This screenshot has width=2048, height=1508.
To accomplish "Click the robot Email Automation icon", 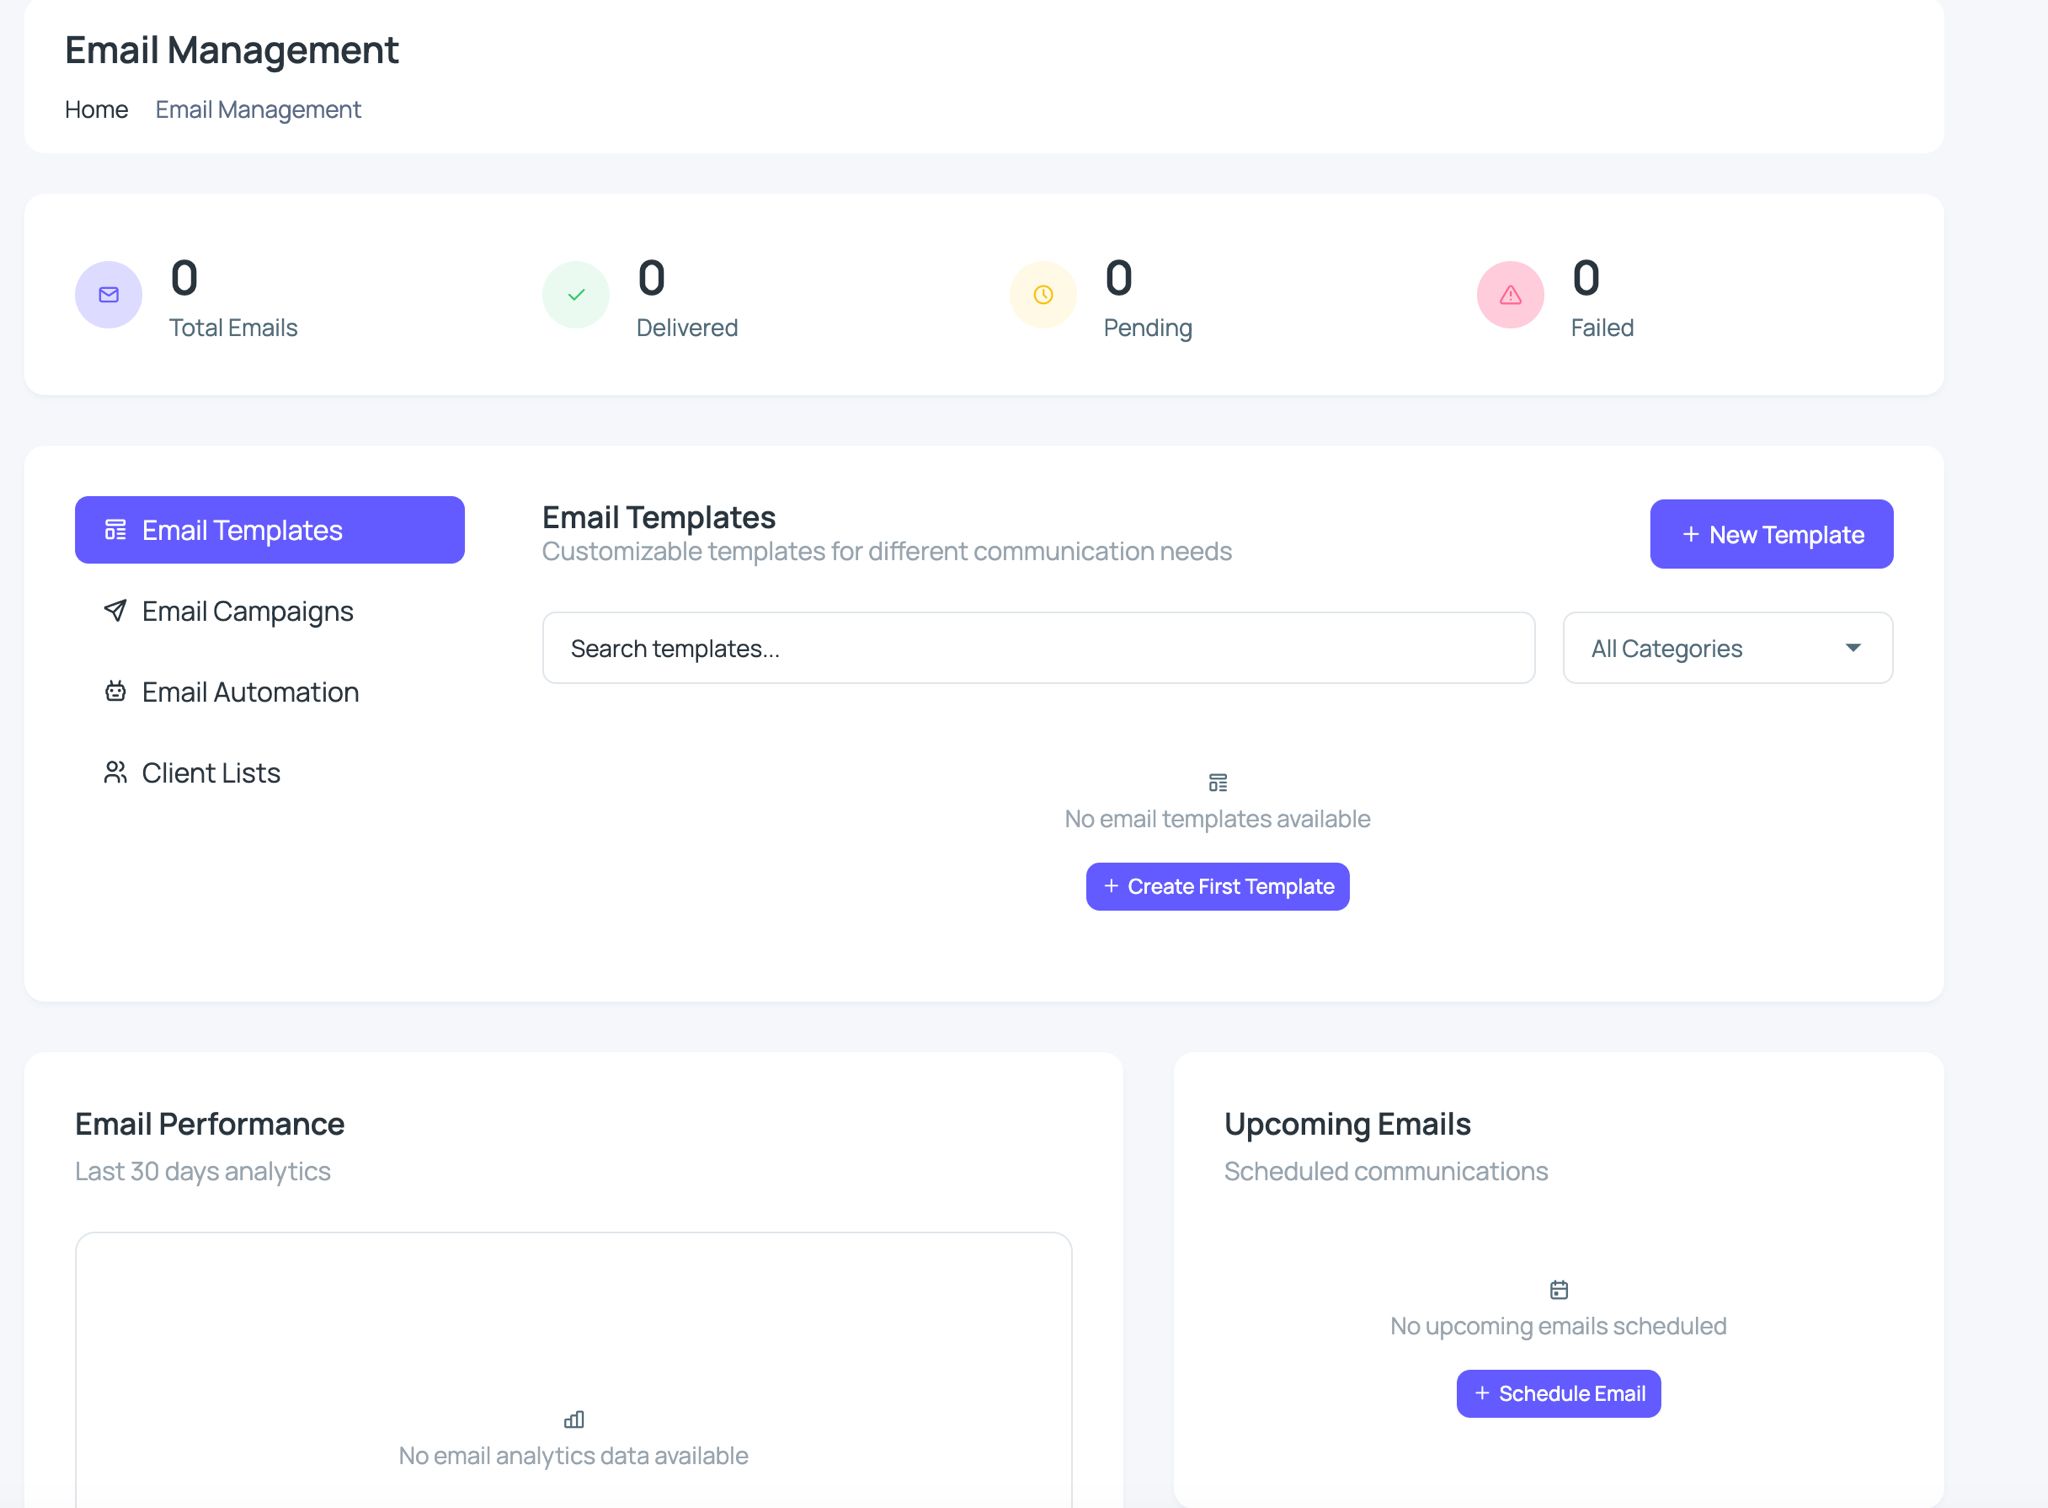I will pos(116,691).
